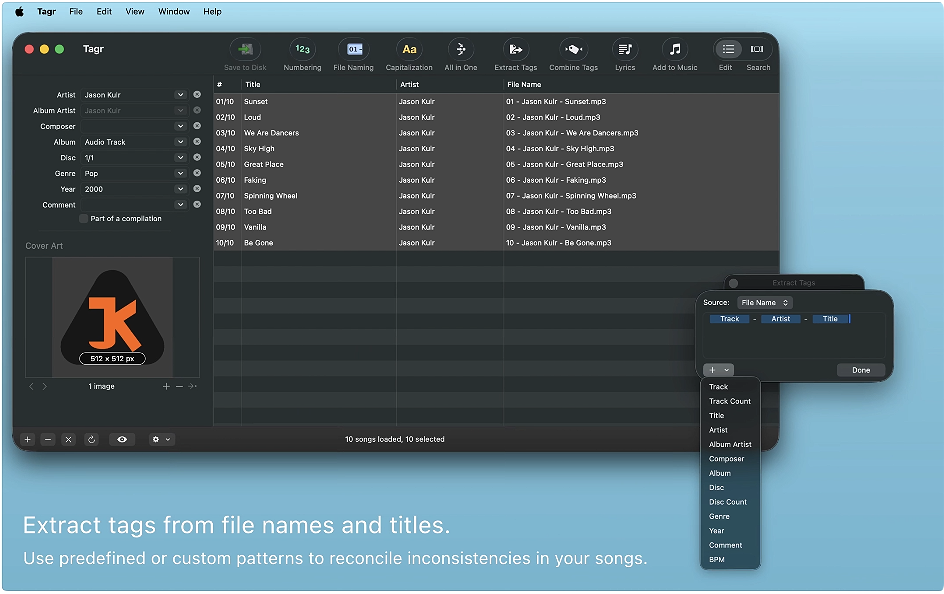This screenshot has height=594, width=944.
Task: Clear the Composer field
Action: [197, 126]
